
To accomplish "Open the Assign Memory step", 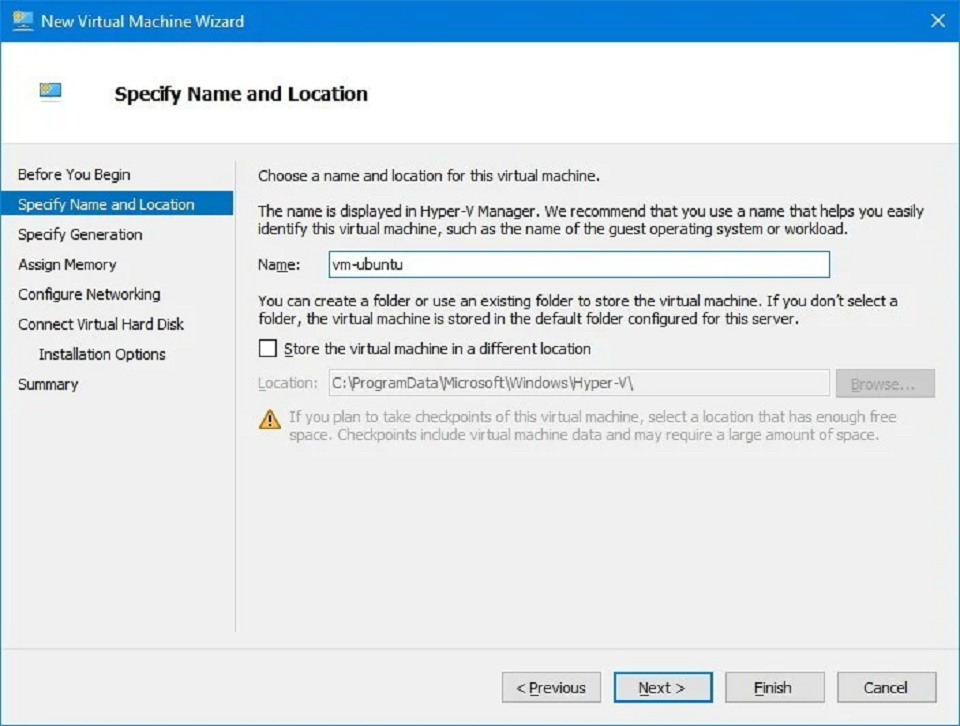I will pos(67,264).
